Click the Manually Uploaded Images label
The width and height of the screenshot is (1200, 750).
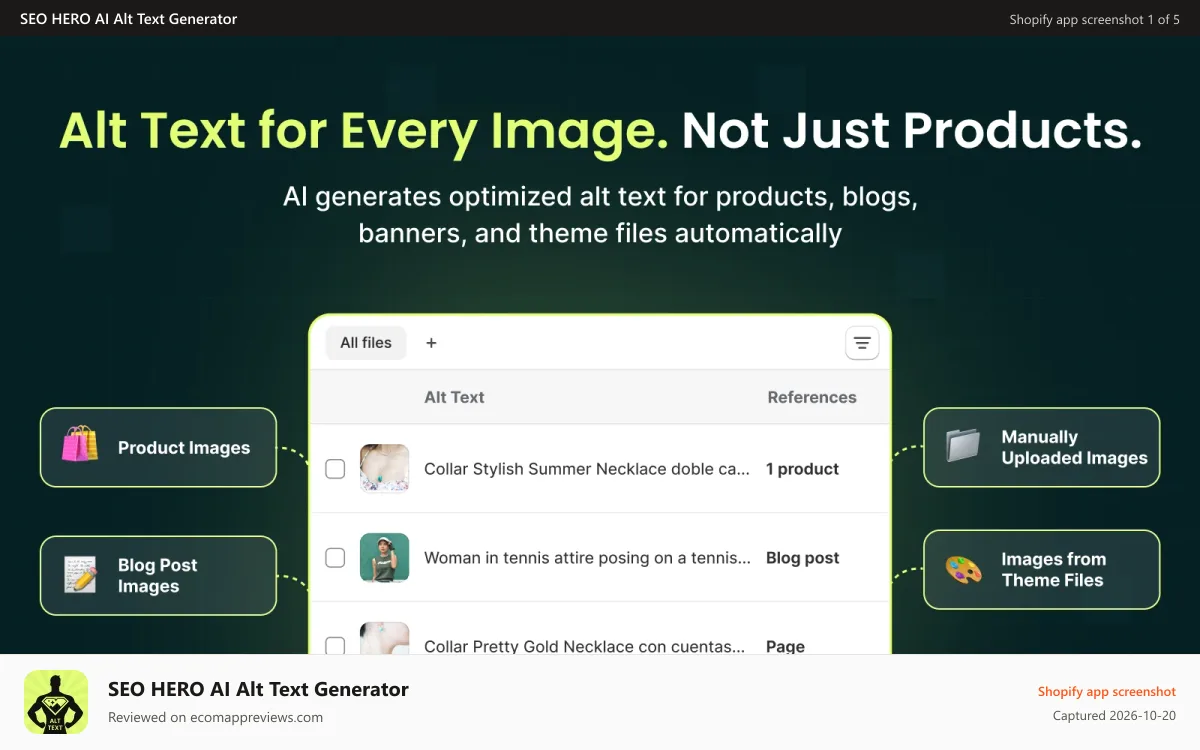click(1074, 448)
